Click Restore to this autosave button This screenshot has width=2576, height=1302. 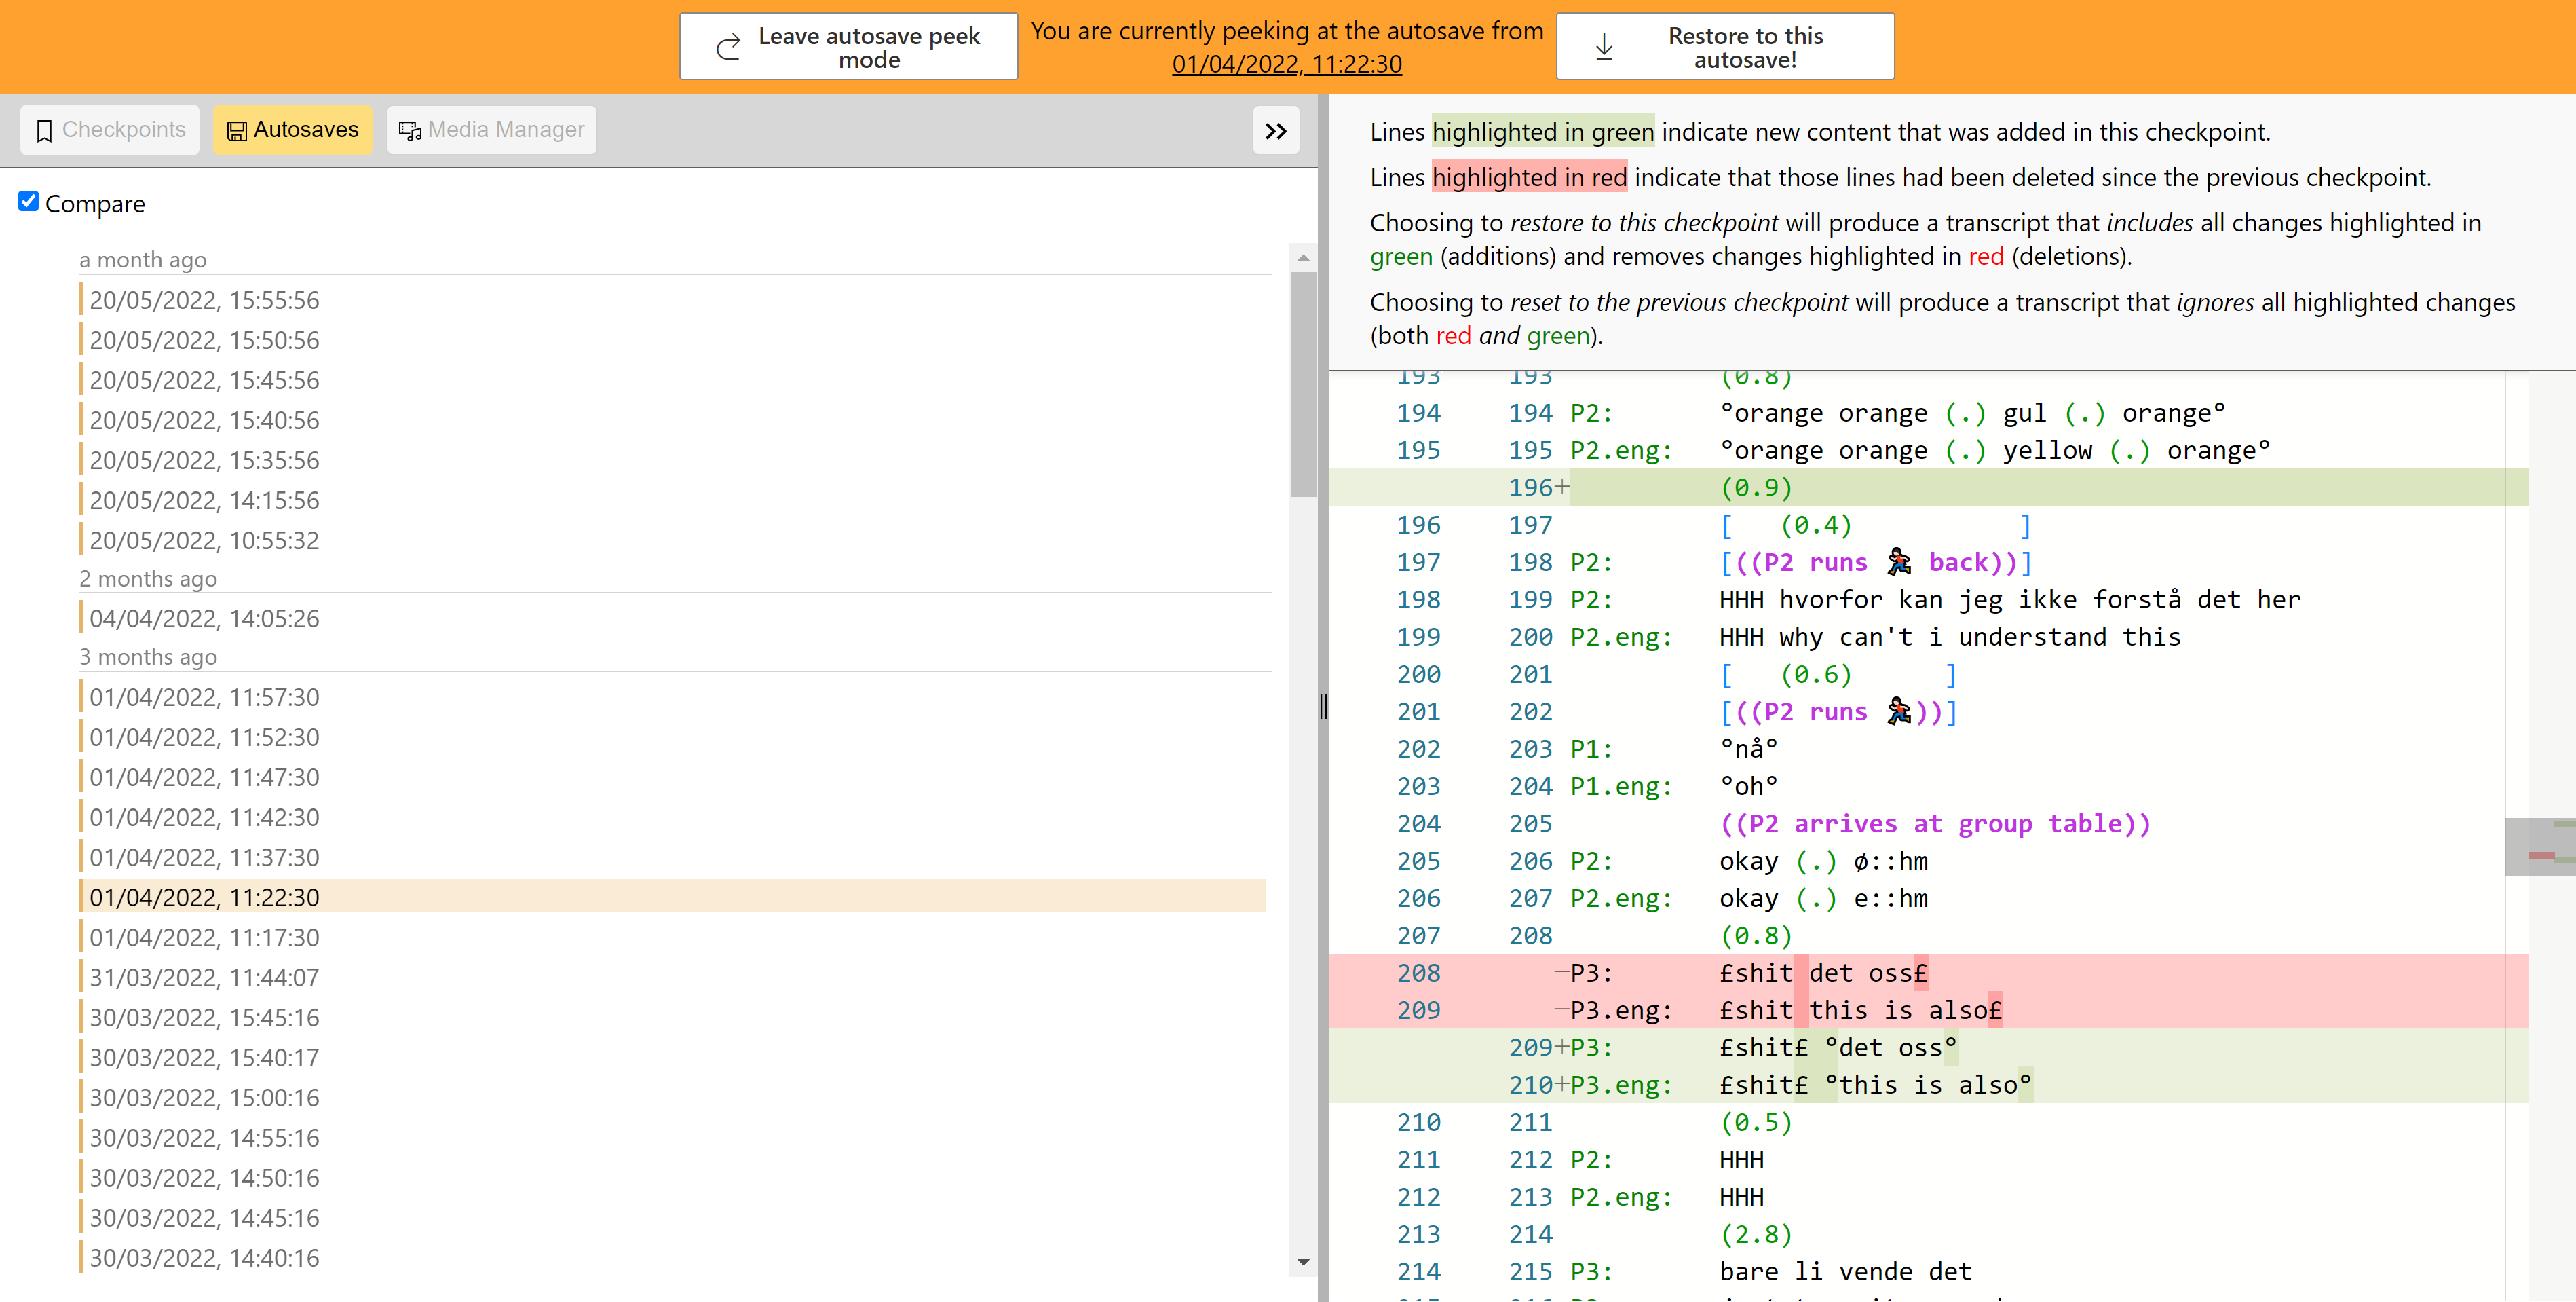point(1725,47)
